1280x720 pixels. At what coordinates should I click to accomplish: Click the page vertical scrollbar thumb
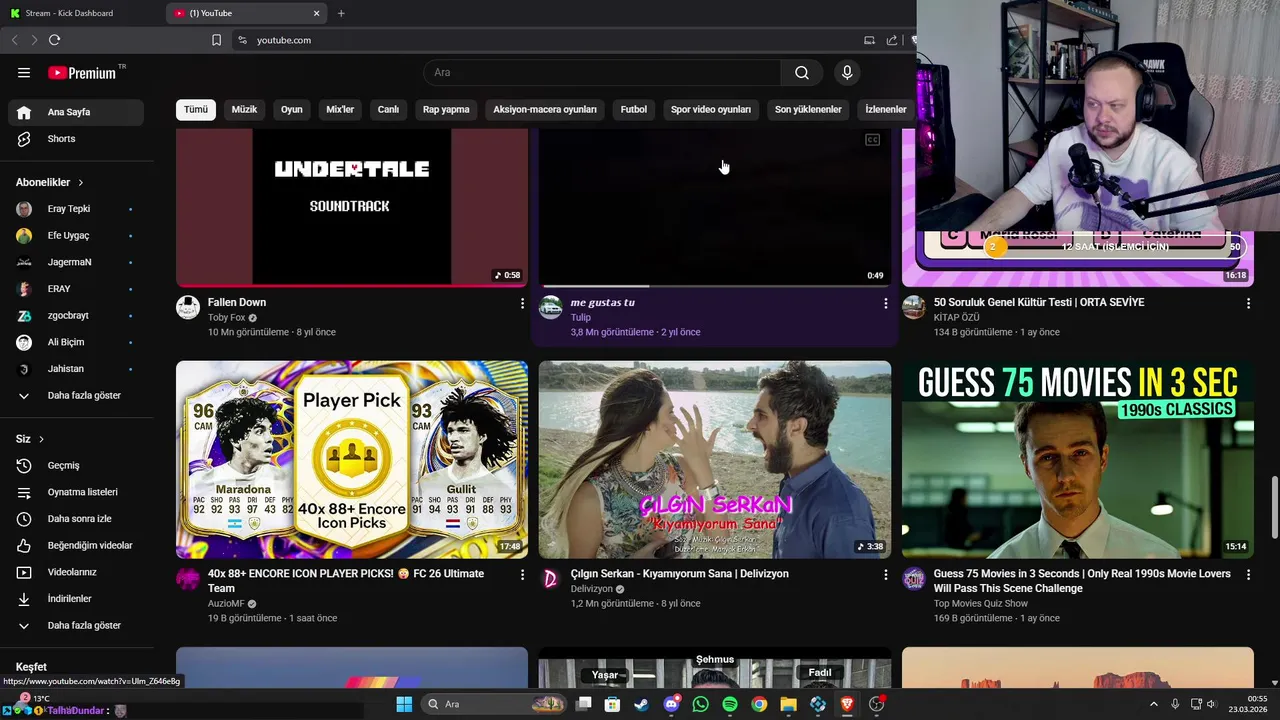click(x=1274, y=508)
